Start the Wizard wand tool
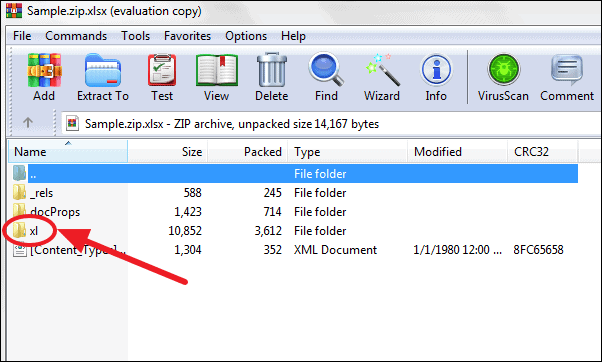The height and width of the screenshot is (362, 602). coord(382,77)
